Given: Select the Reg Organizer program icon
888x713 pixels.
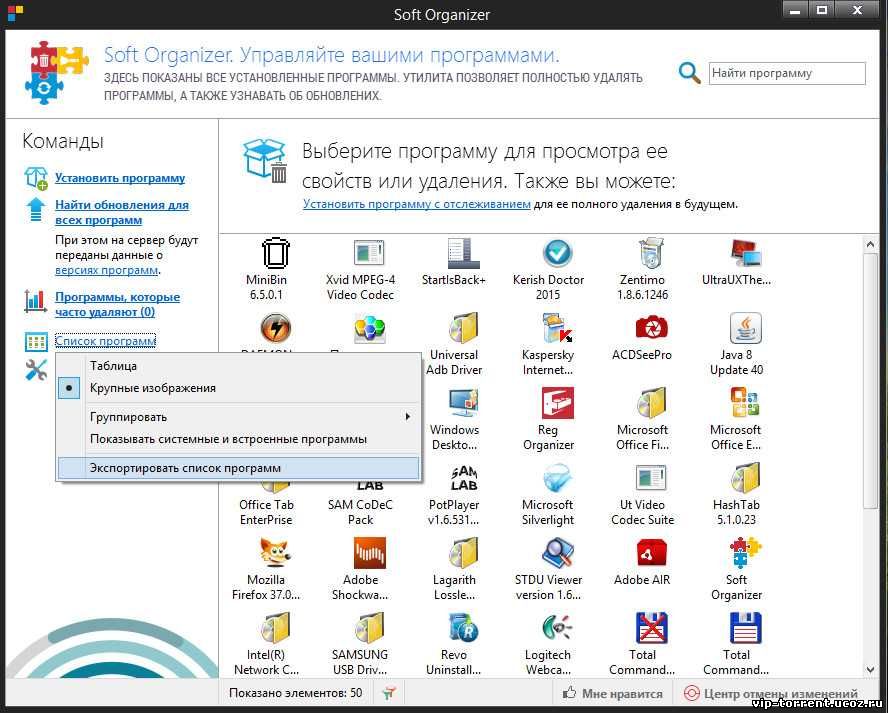Looking at the screenshot, I should tap(557, 403).
